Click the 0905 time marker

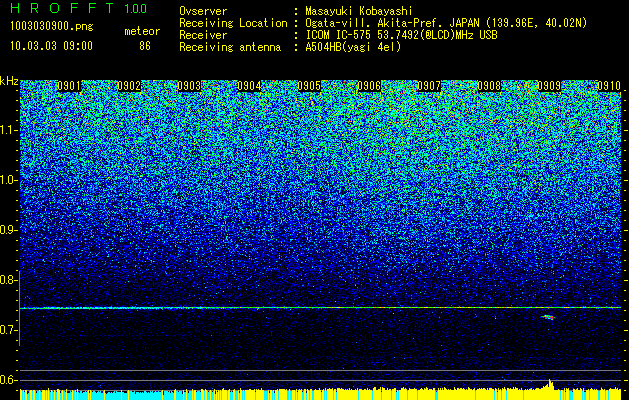[309, 86]
